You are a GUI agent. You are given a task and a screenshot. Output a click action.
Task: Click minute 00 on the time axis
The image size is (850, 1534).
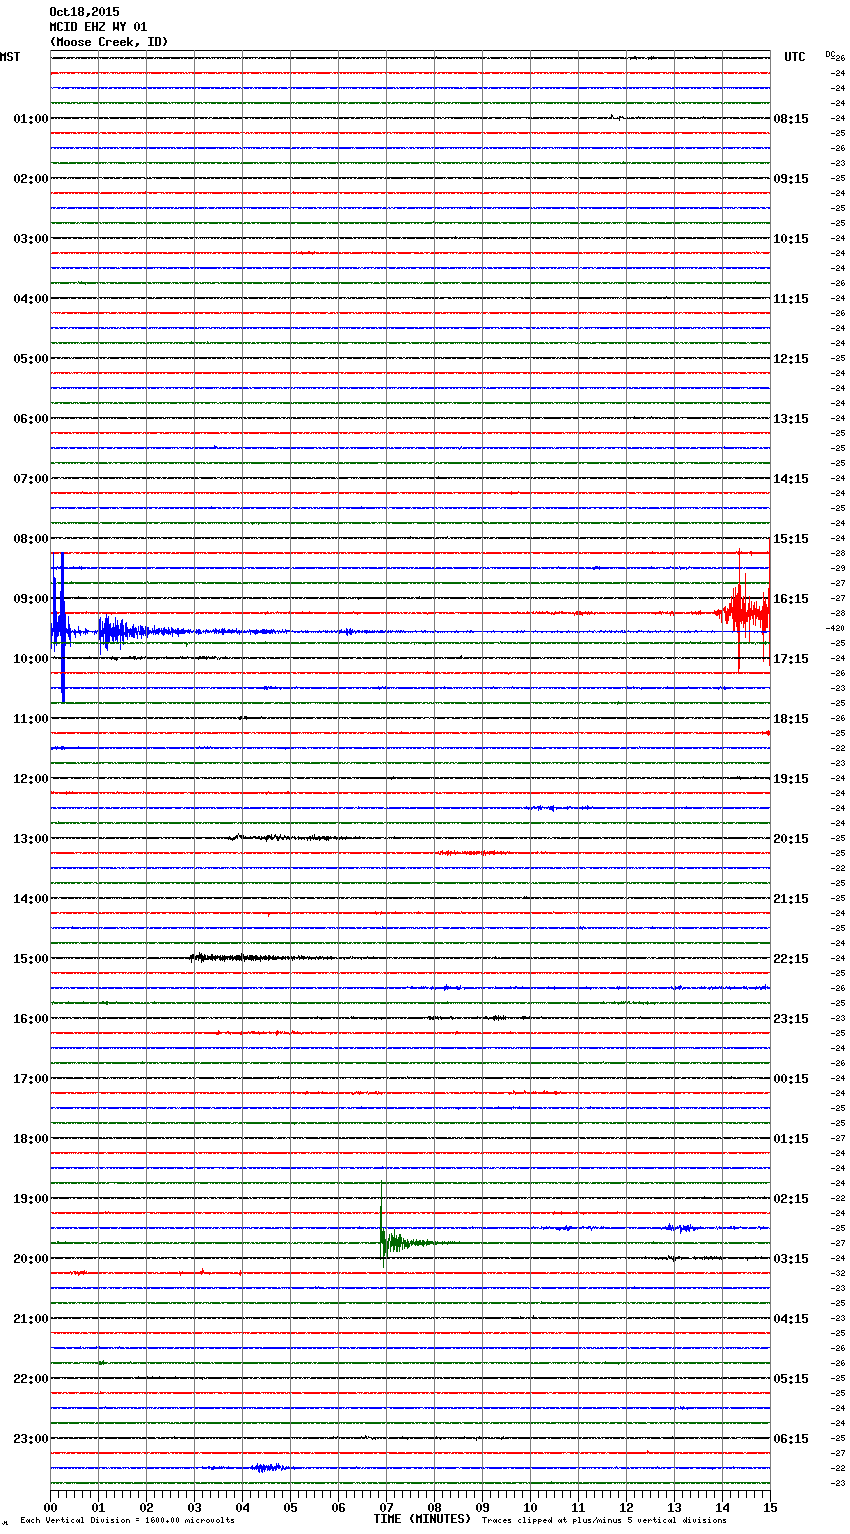coord(51,1507)
